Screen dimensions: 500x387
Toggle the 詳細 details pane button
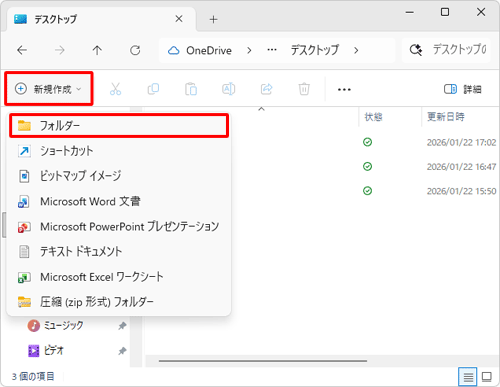click(463, 89)
